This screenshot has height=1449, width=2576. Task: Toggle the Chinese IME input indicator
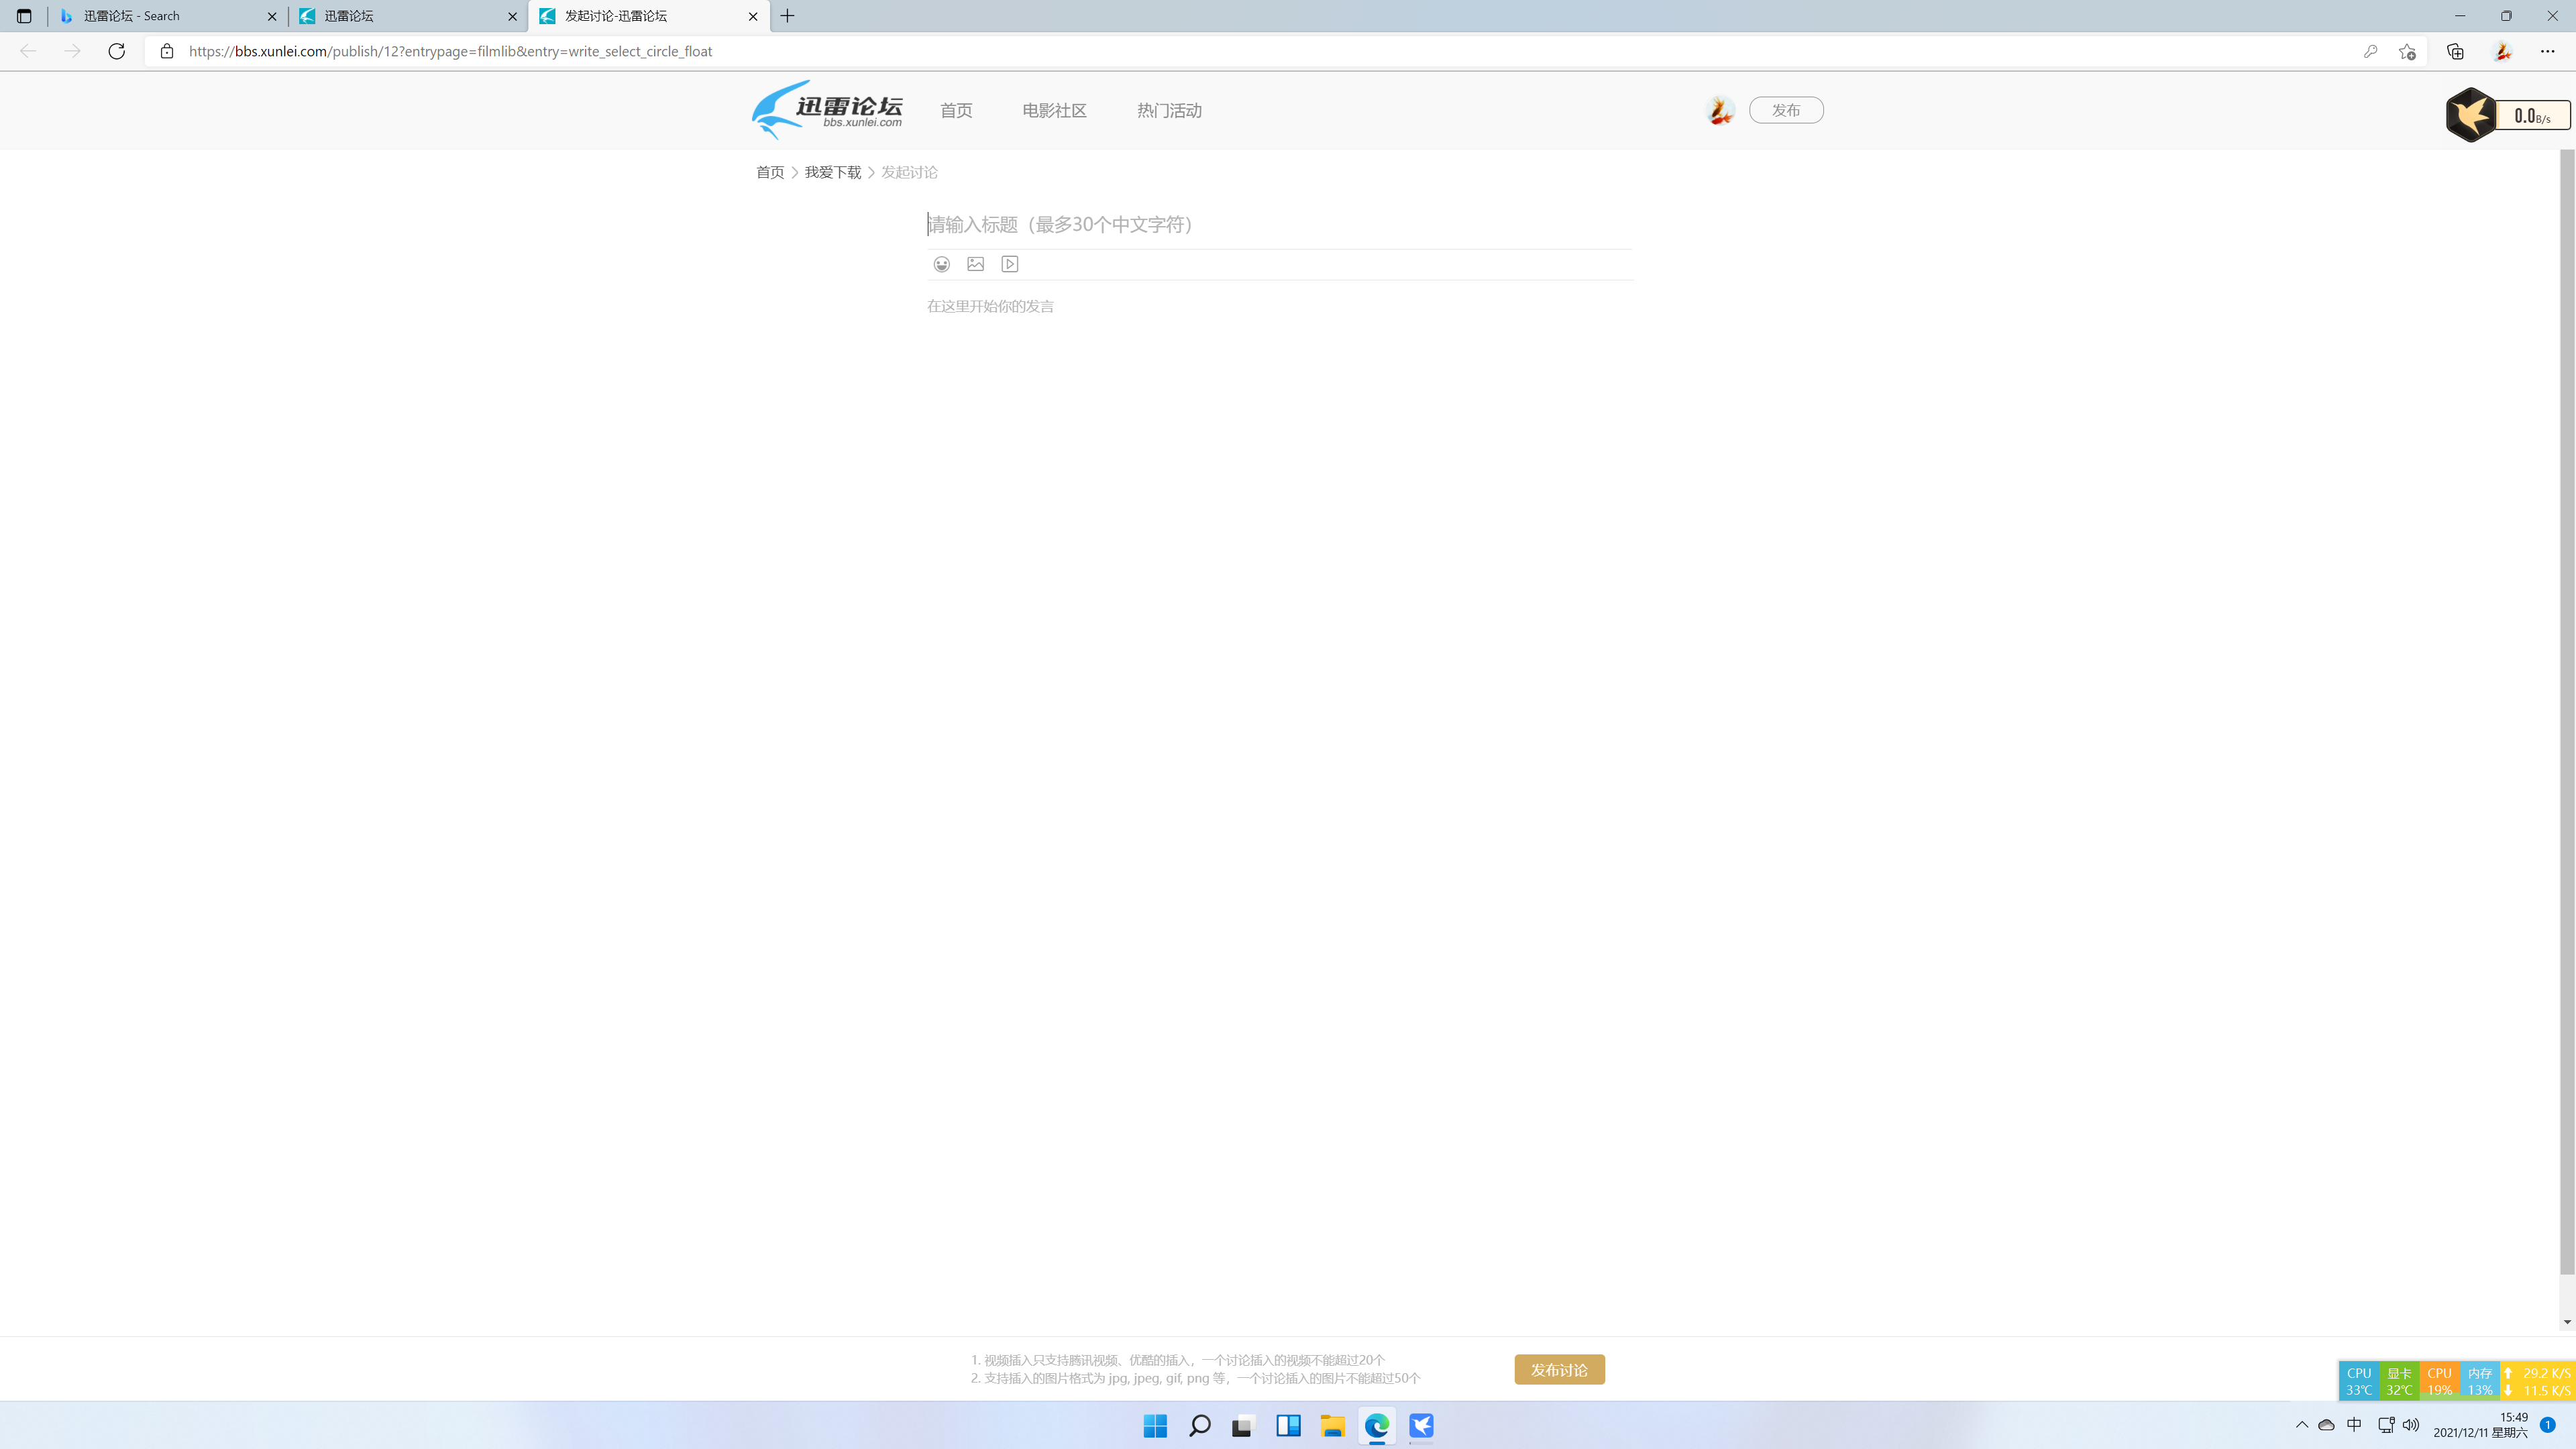click(2354, 1425)
